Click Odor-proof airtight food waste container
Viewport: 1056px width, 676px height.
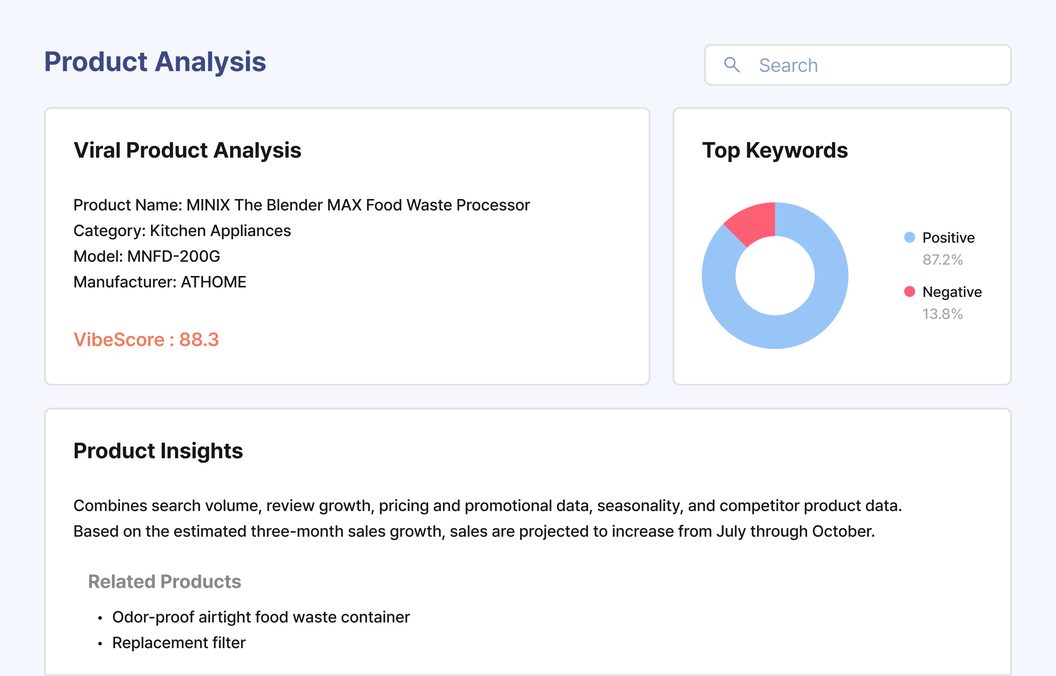click(x=261, y=617)
